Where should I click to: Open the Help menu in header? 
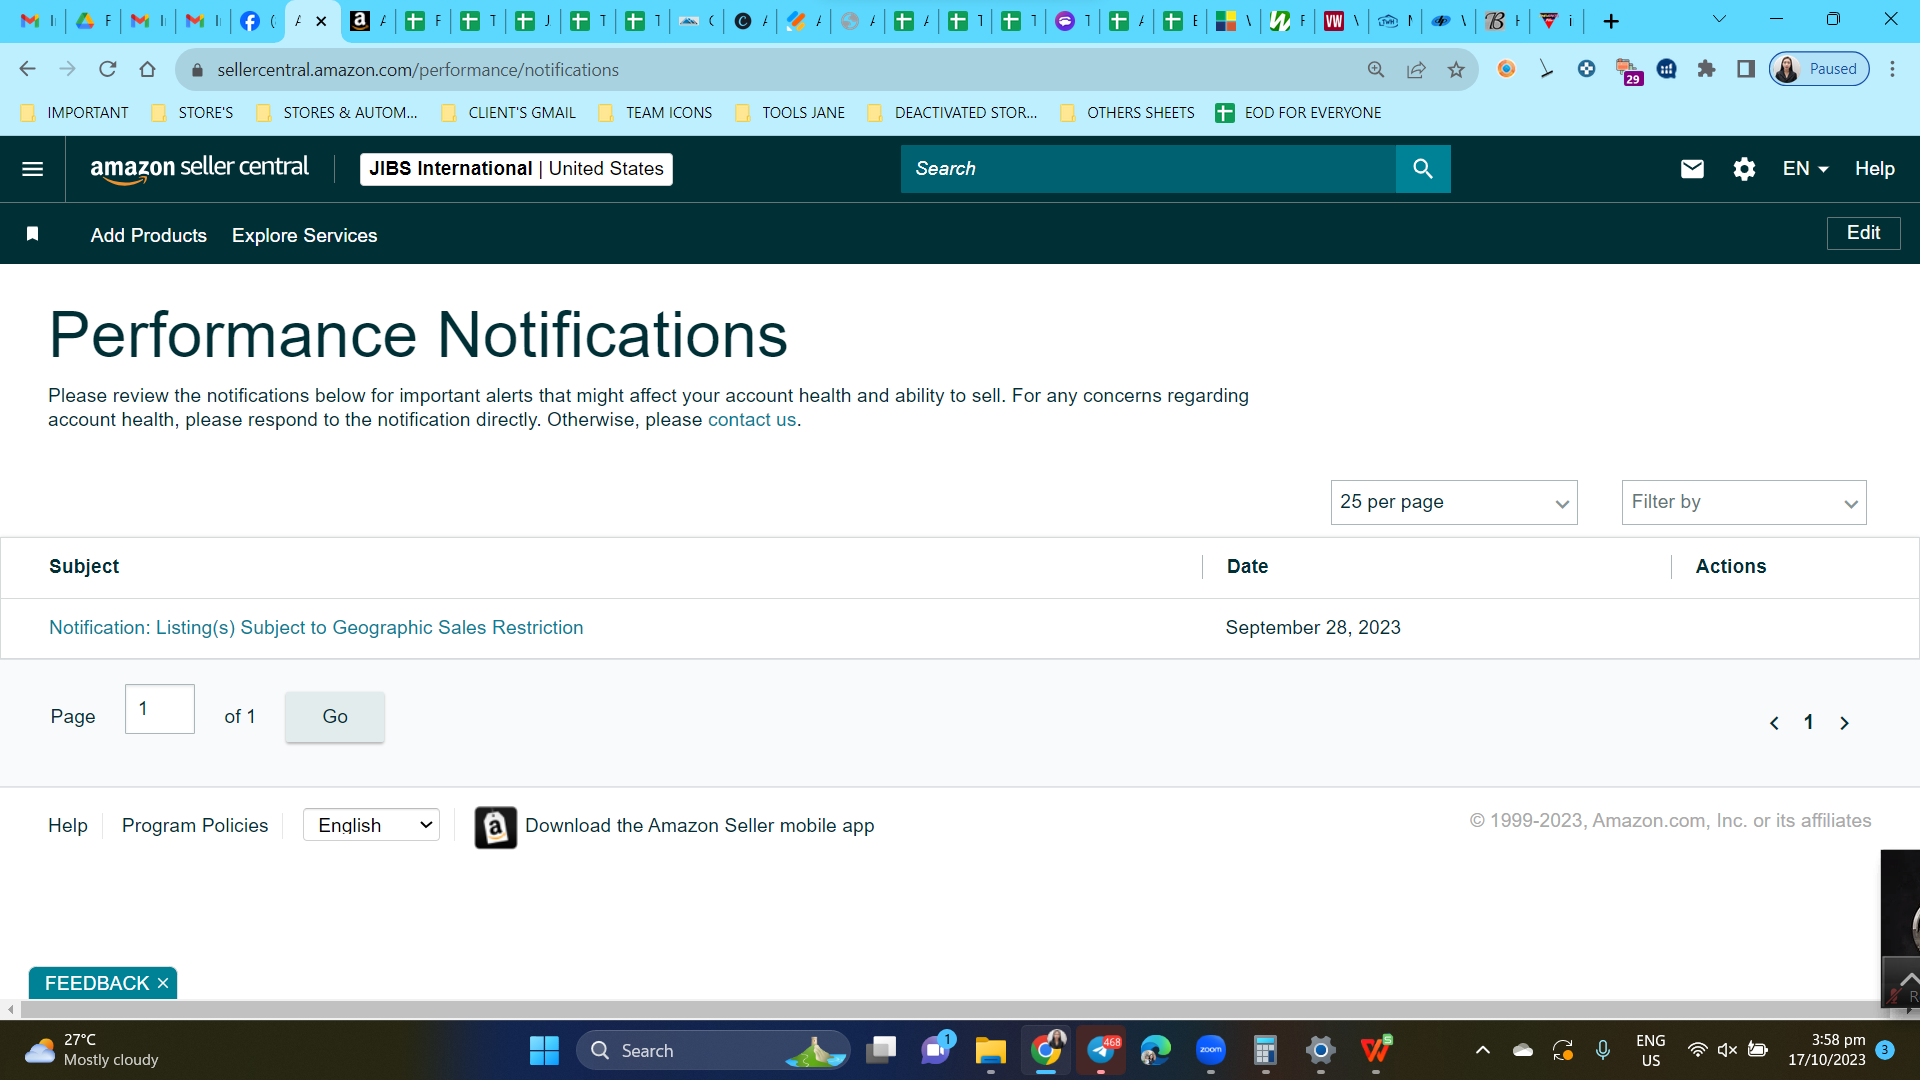tap(1875, 169)
